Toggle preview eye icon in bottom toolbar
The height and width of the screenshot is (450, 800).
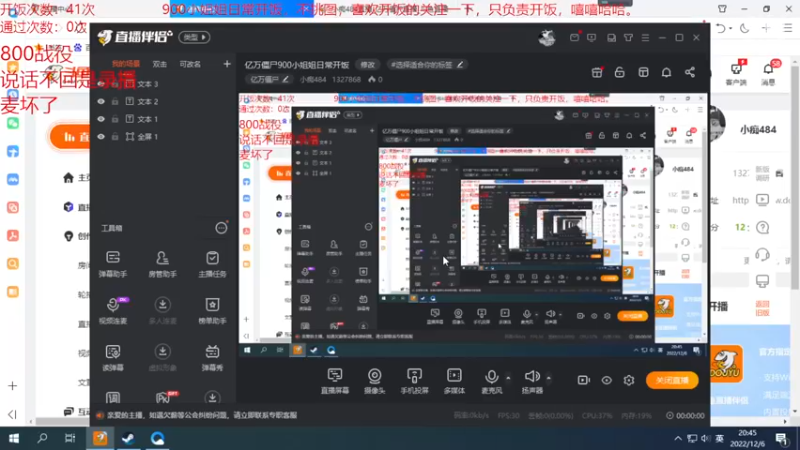(606, 380)
